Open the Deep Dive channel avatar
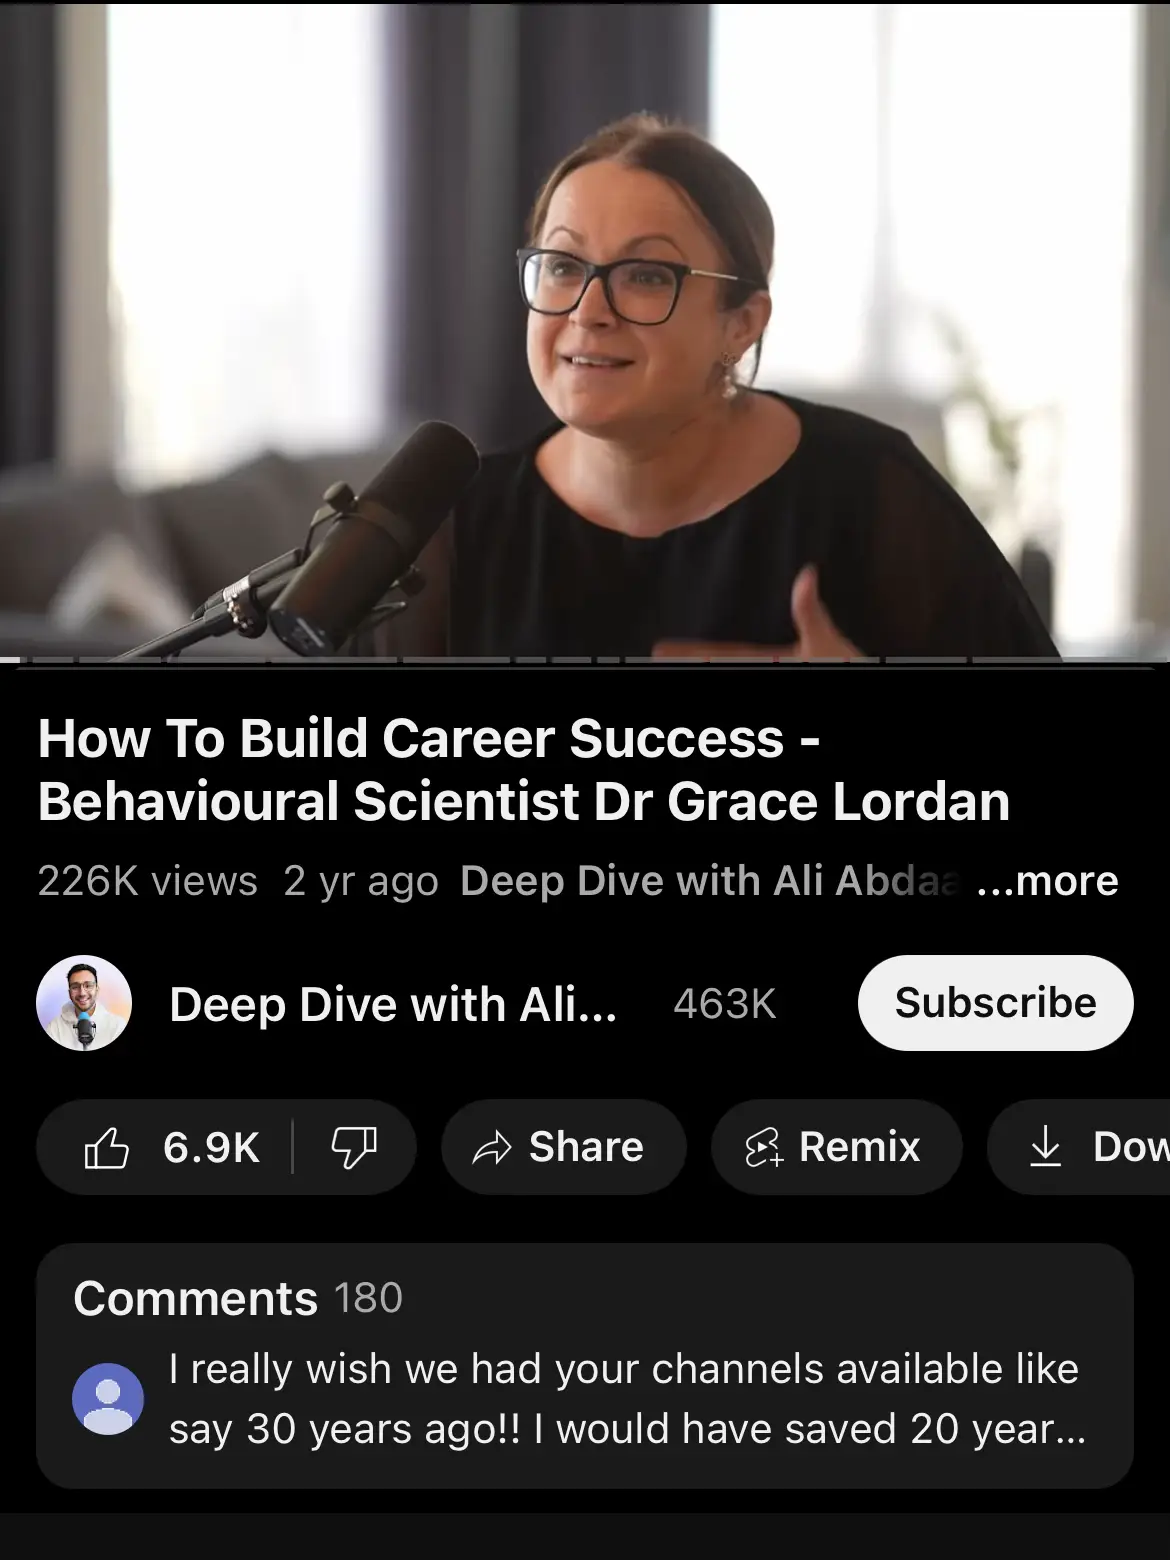 (84, 1003)
